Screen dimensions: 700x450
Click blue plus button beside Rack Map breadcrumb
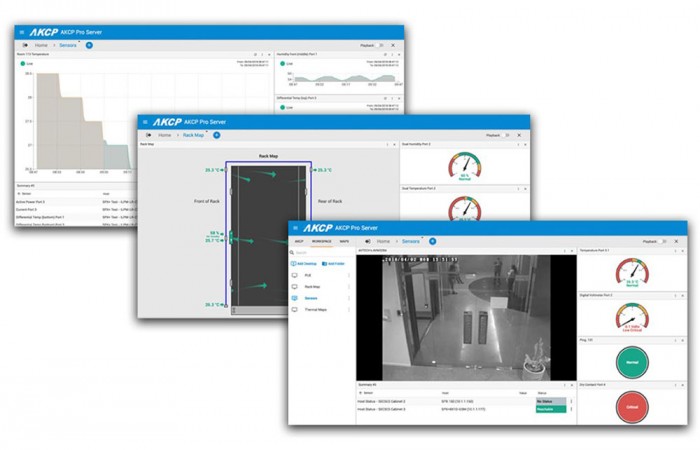tap(216, 134)
